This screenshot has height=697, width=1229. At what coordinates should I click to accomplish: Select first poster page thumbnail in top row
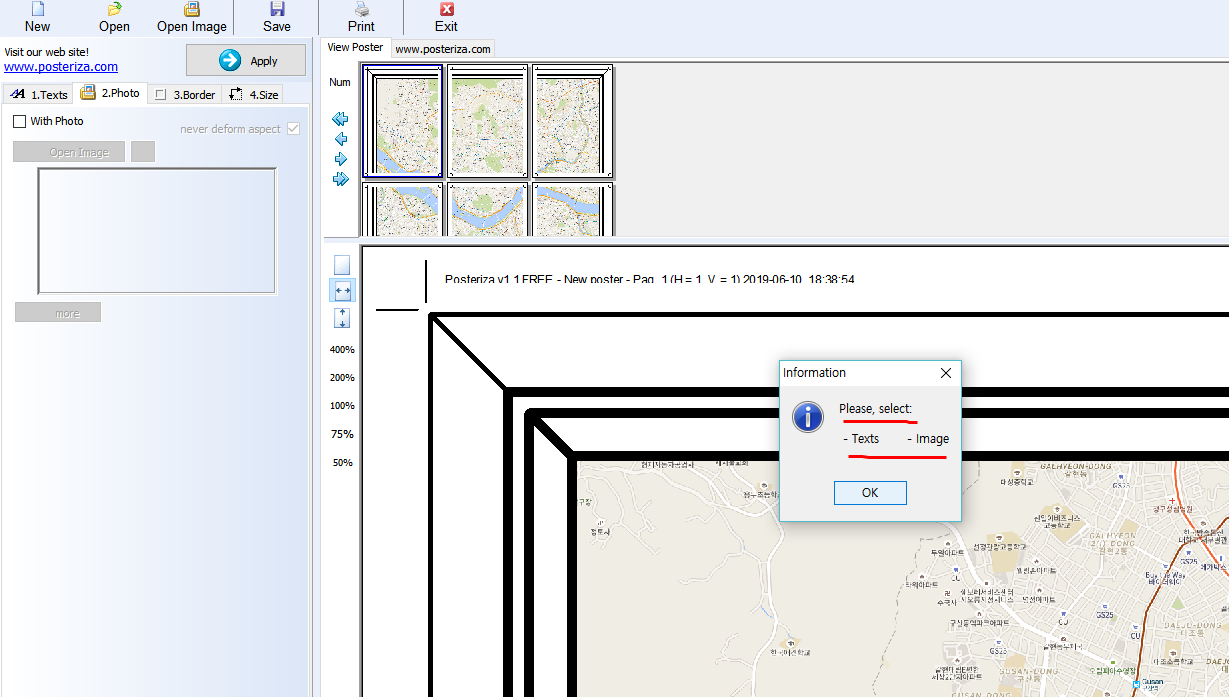click(x=403, y=122)
